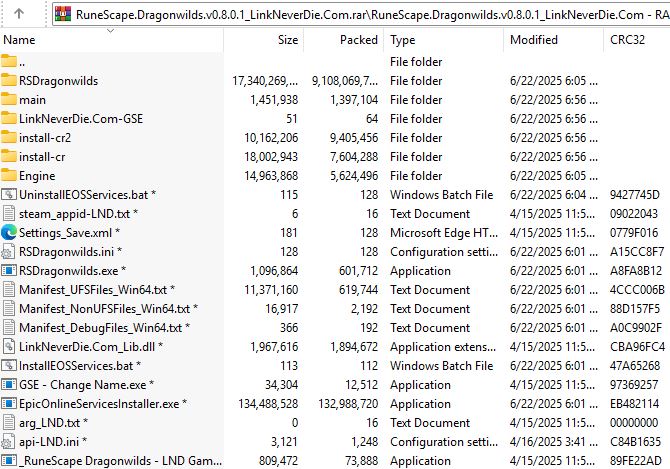
Task: Click CRC32 value 'EB482114'
Action: (634, 404)
